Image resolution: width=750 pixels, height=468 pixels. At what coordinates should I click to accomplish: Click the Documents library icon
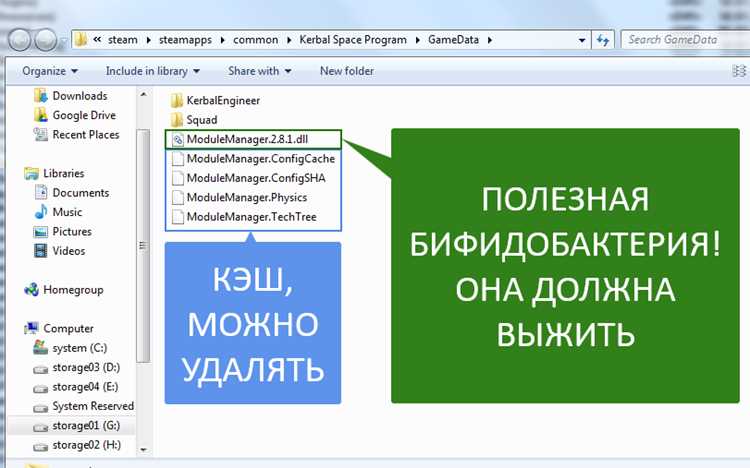point(41,193)
